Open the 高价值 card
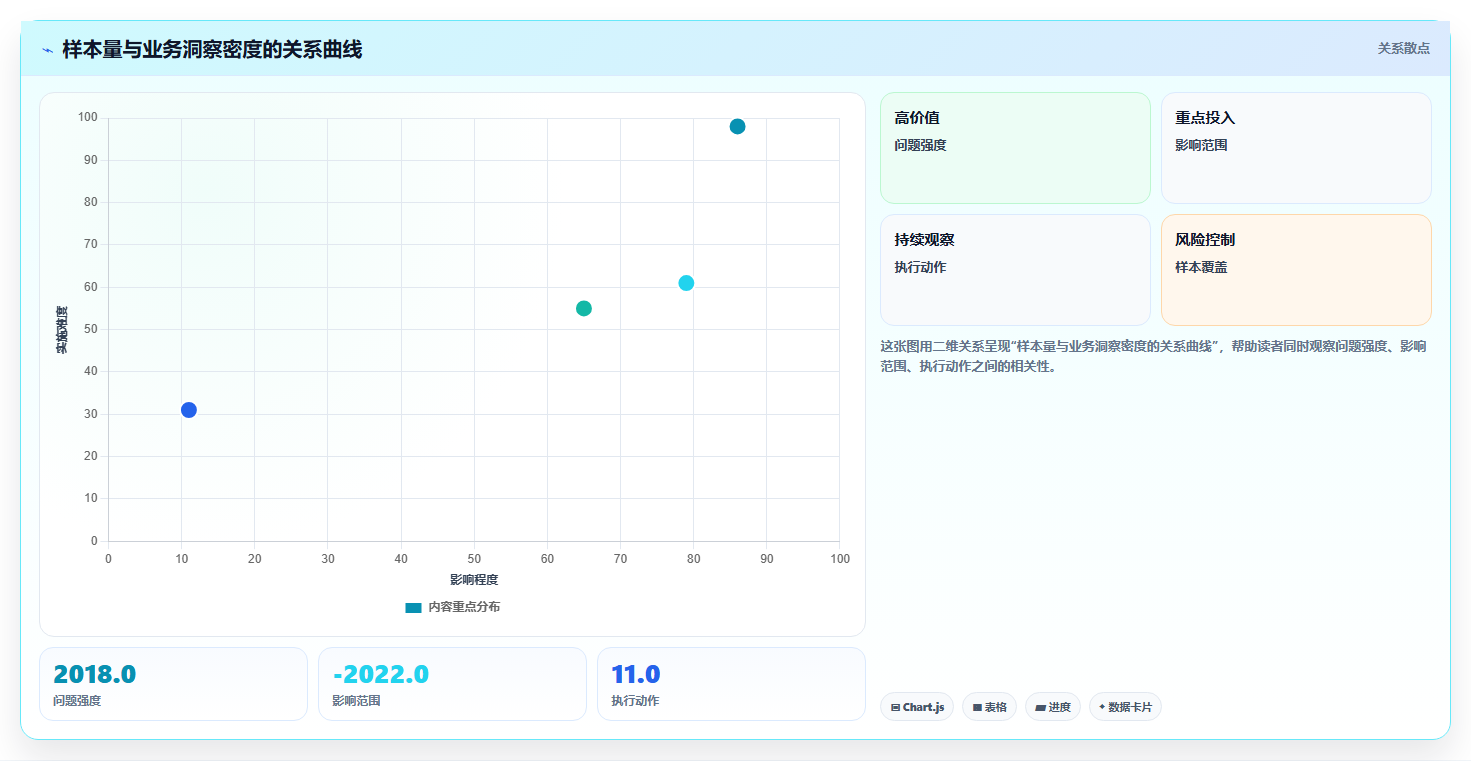The height and width of the screenshot is (761, 1471). [x=1015, y=148]
